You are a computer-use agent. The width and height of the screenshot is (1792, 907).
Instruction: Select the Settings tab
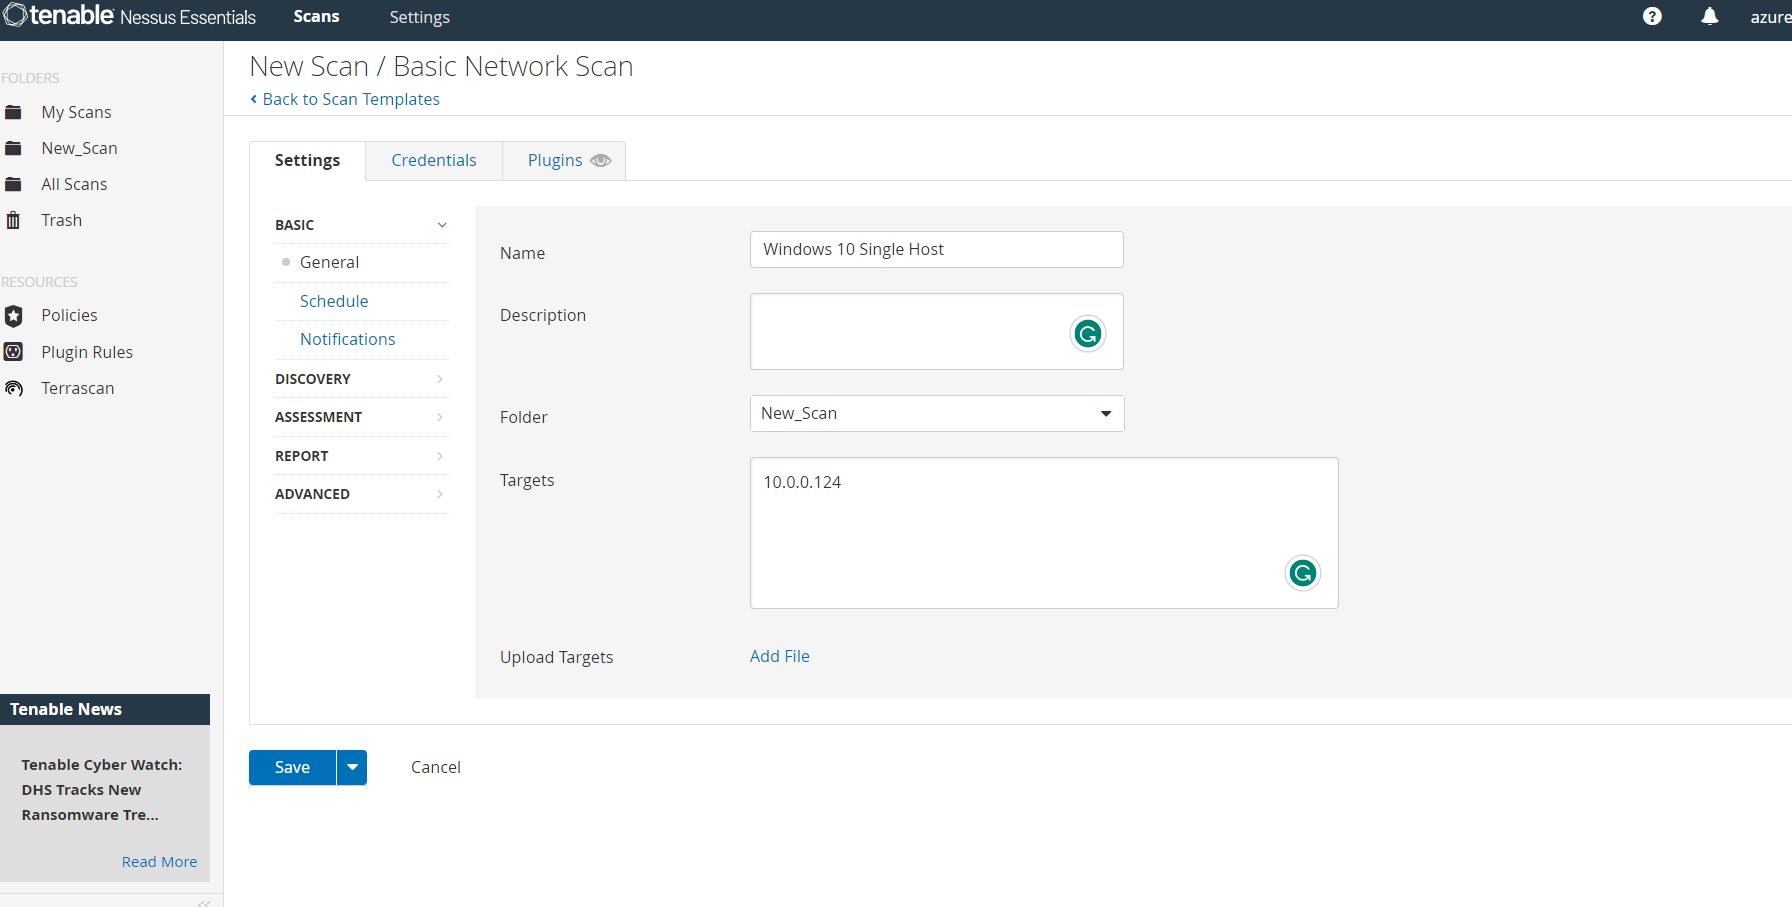(307, 161)
